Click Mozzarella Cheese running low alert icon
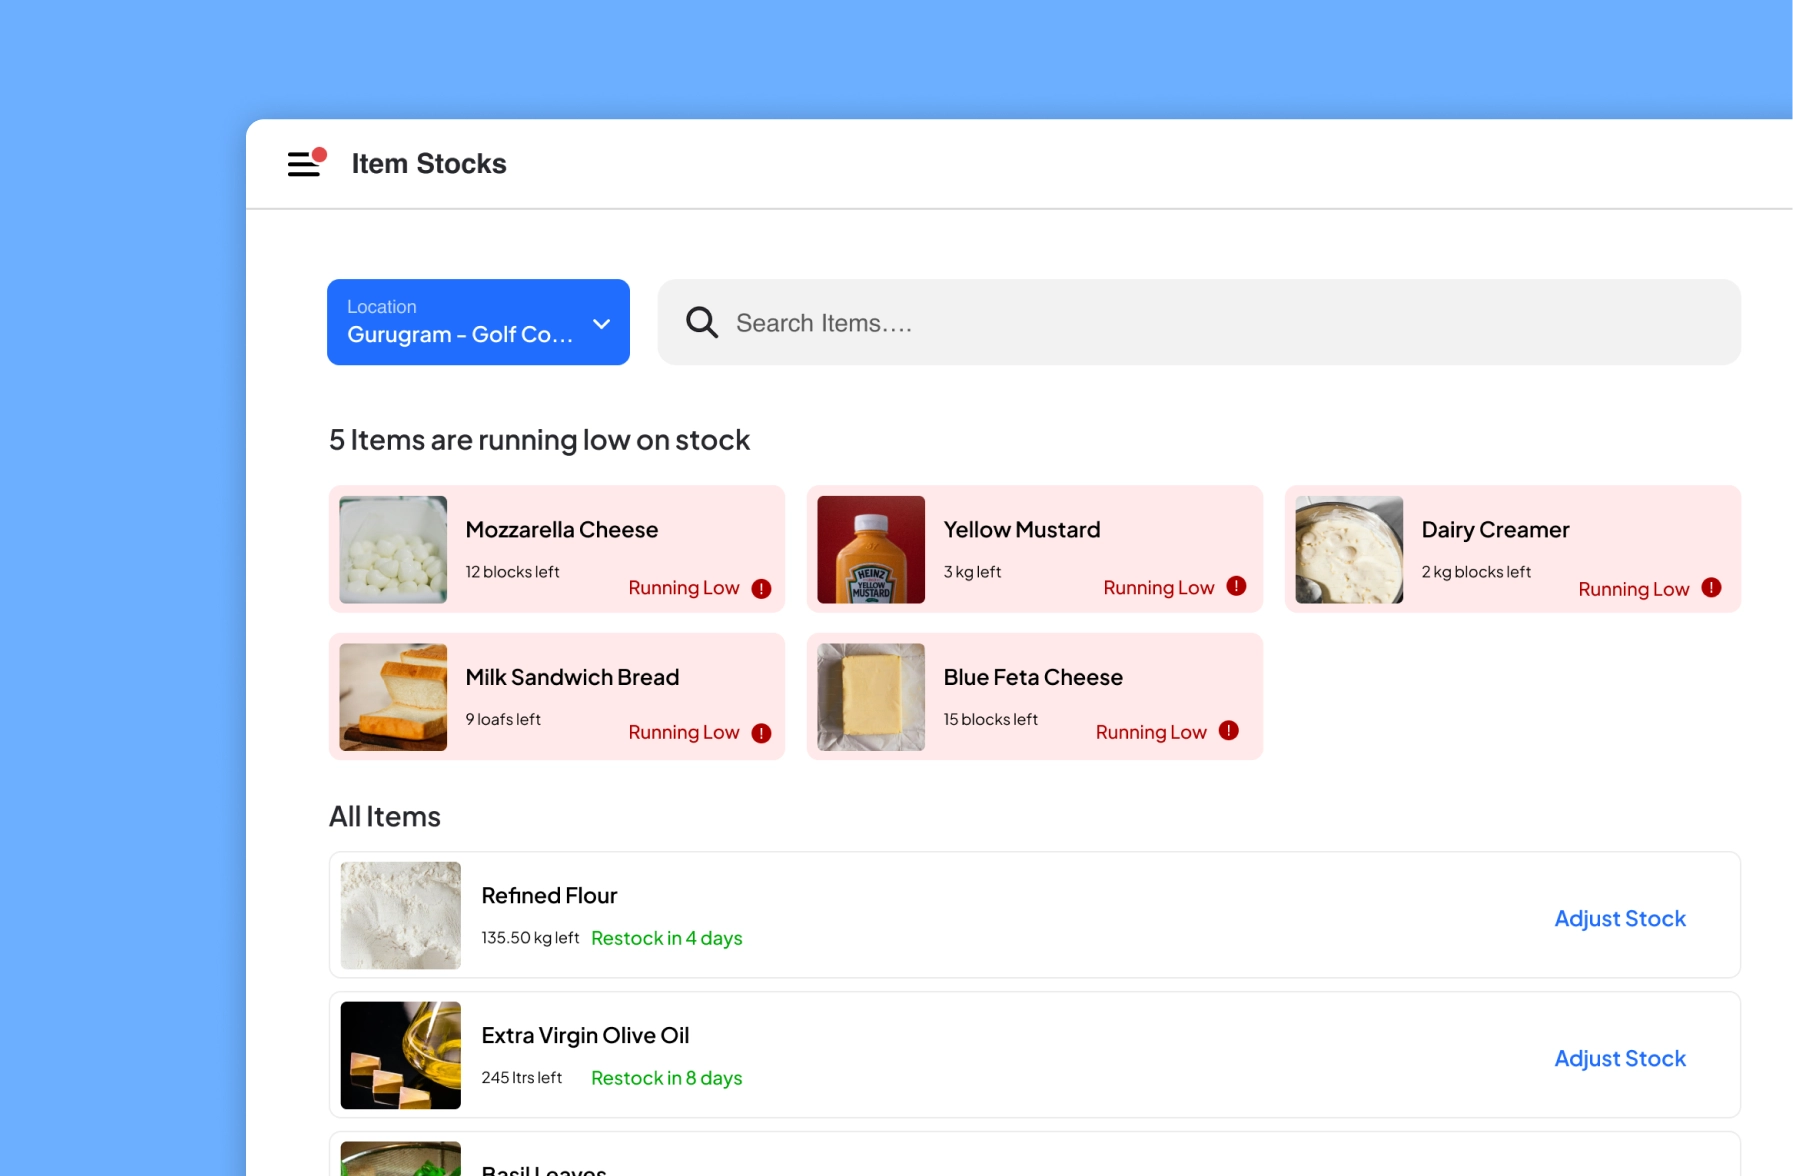The image size is (1793, 1176). point(761,589)
